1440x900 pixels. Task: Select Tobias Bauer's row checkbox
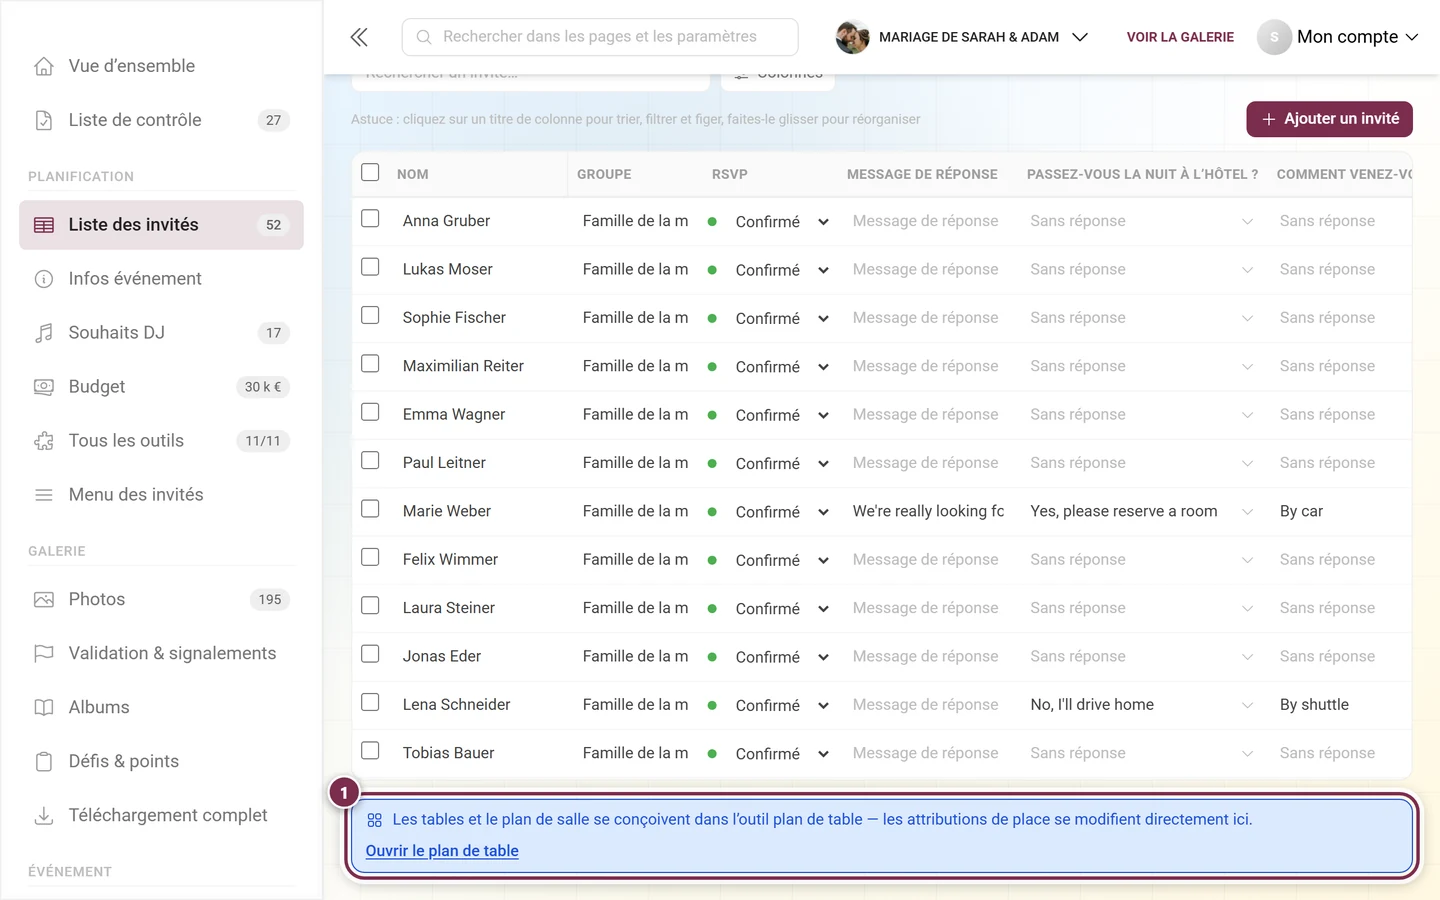[370, 750]
